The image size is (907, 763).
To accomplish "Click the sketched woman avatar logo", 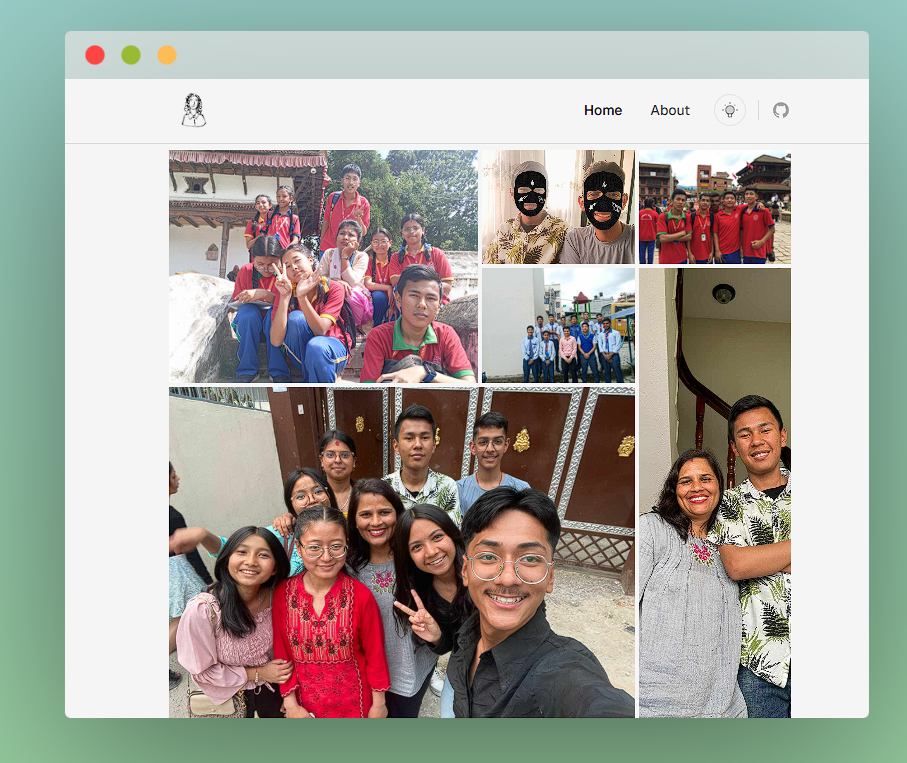I will 192,110.
